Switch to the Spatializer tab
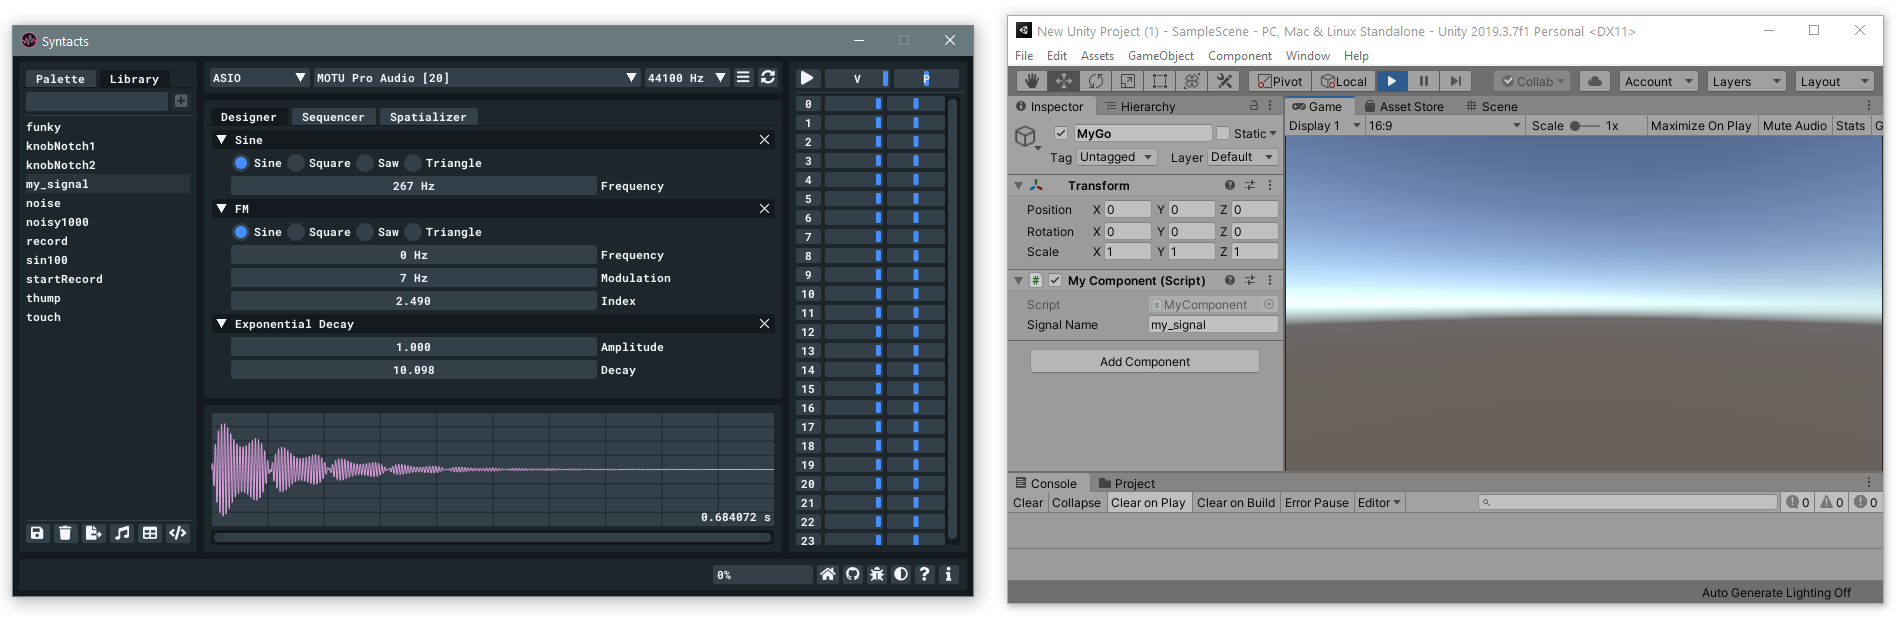Image resolution: width=1901 pixels, height=620 pixels. click(x=428, y=117)
